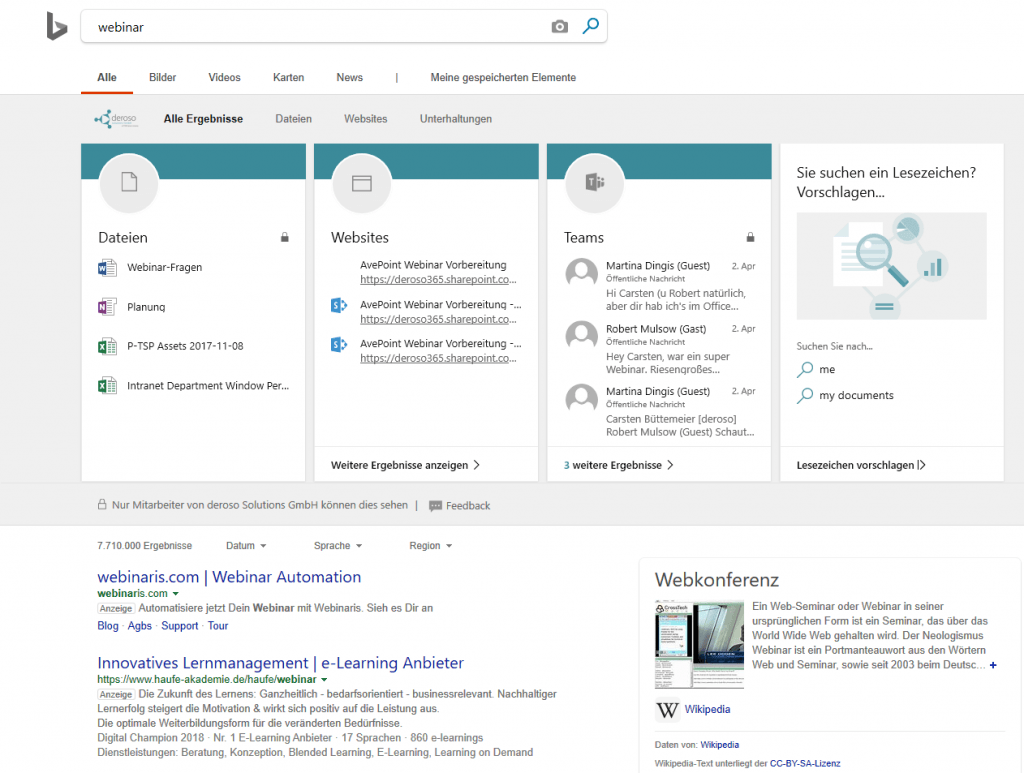Open the CC-BY-SA-Lizenz link
Image resolution: width=1024 pixels, height=773 pixels.
805,763
